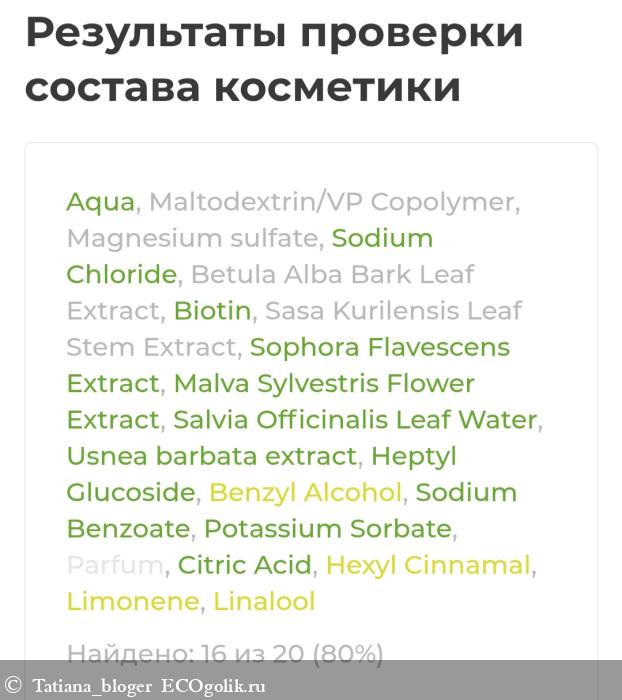Screen dimensions: 622x700
Task: Click the Hexyl Cinnamal ingredient
Action: tap(428, 565)
